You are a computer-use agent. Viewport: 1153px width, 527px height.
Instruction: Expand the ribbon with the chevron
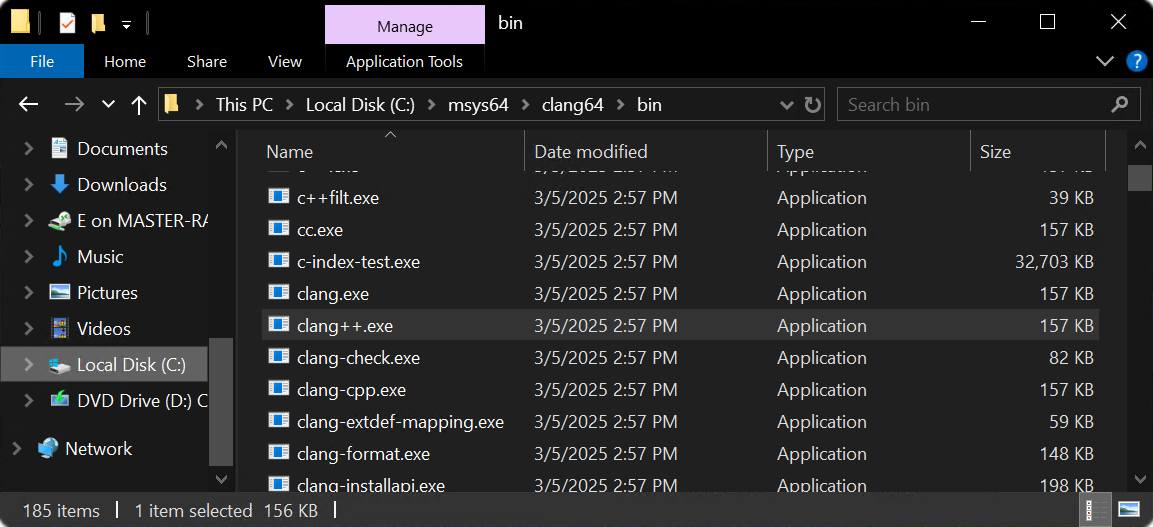point(1104,61)
